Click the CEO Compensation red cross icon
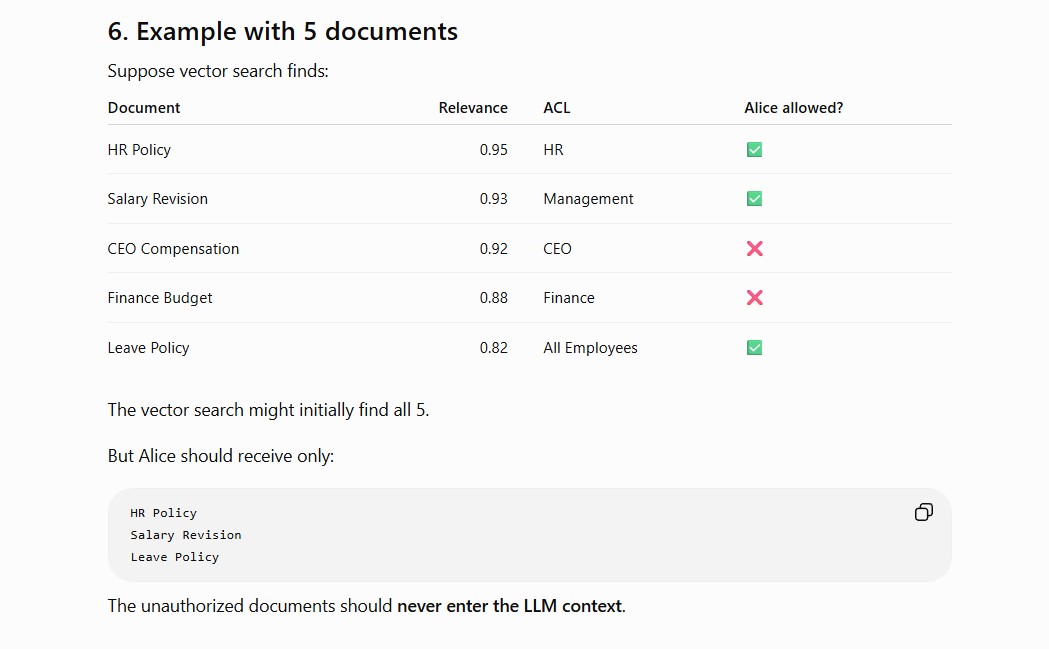Viewport: 1049px width, 649px height. click(x=754, y=249)
